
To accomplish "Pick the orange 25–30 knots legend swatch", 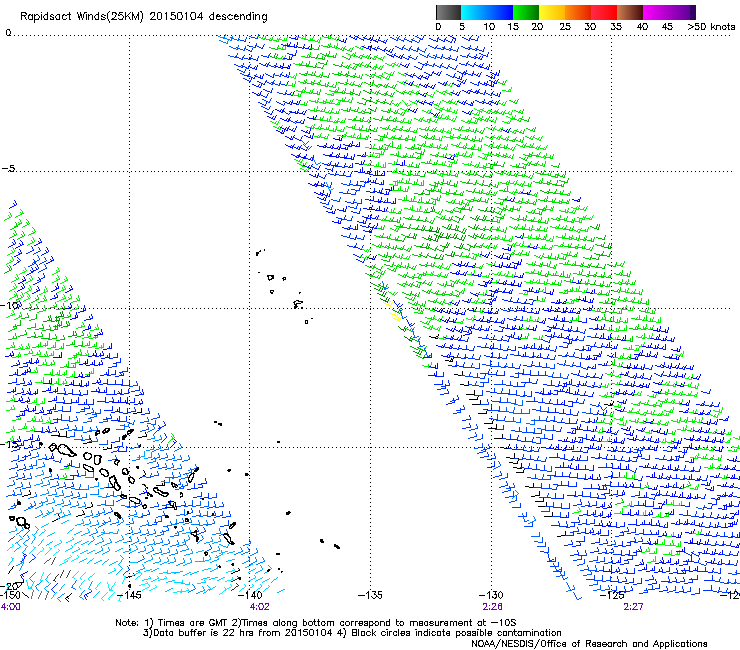I will tap(578, 12).
